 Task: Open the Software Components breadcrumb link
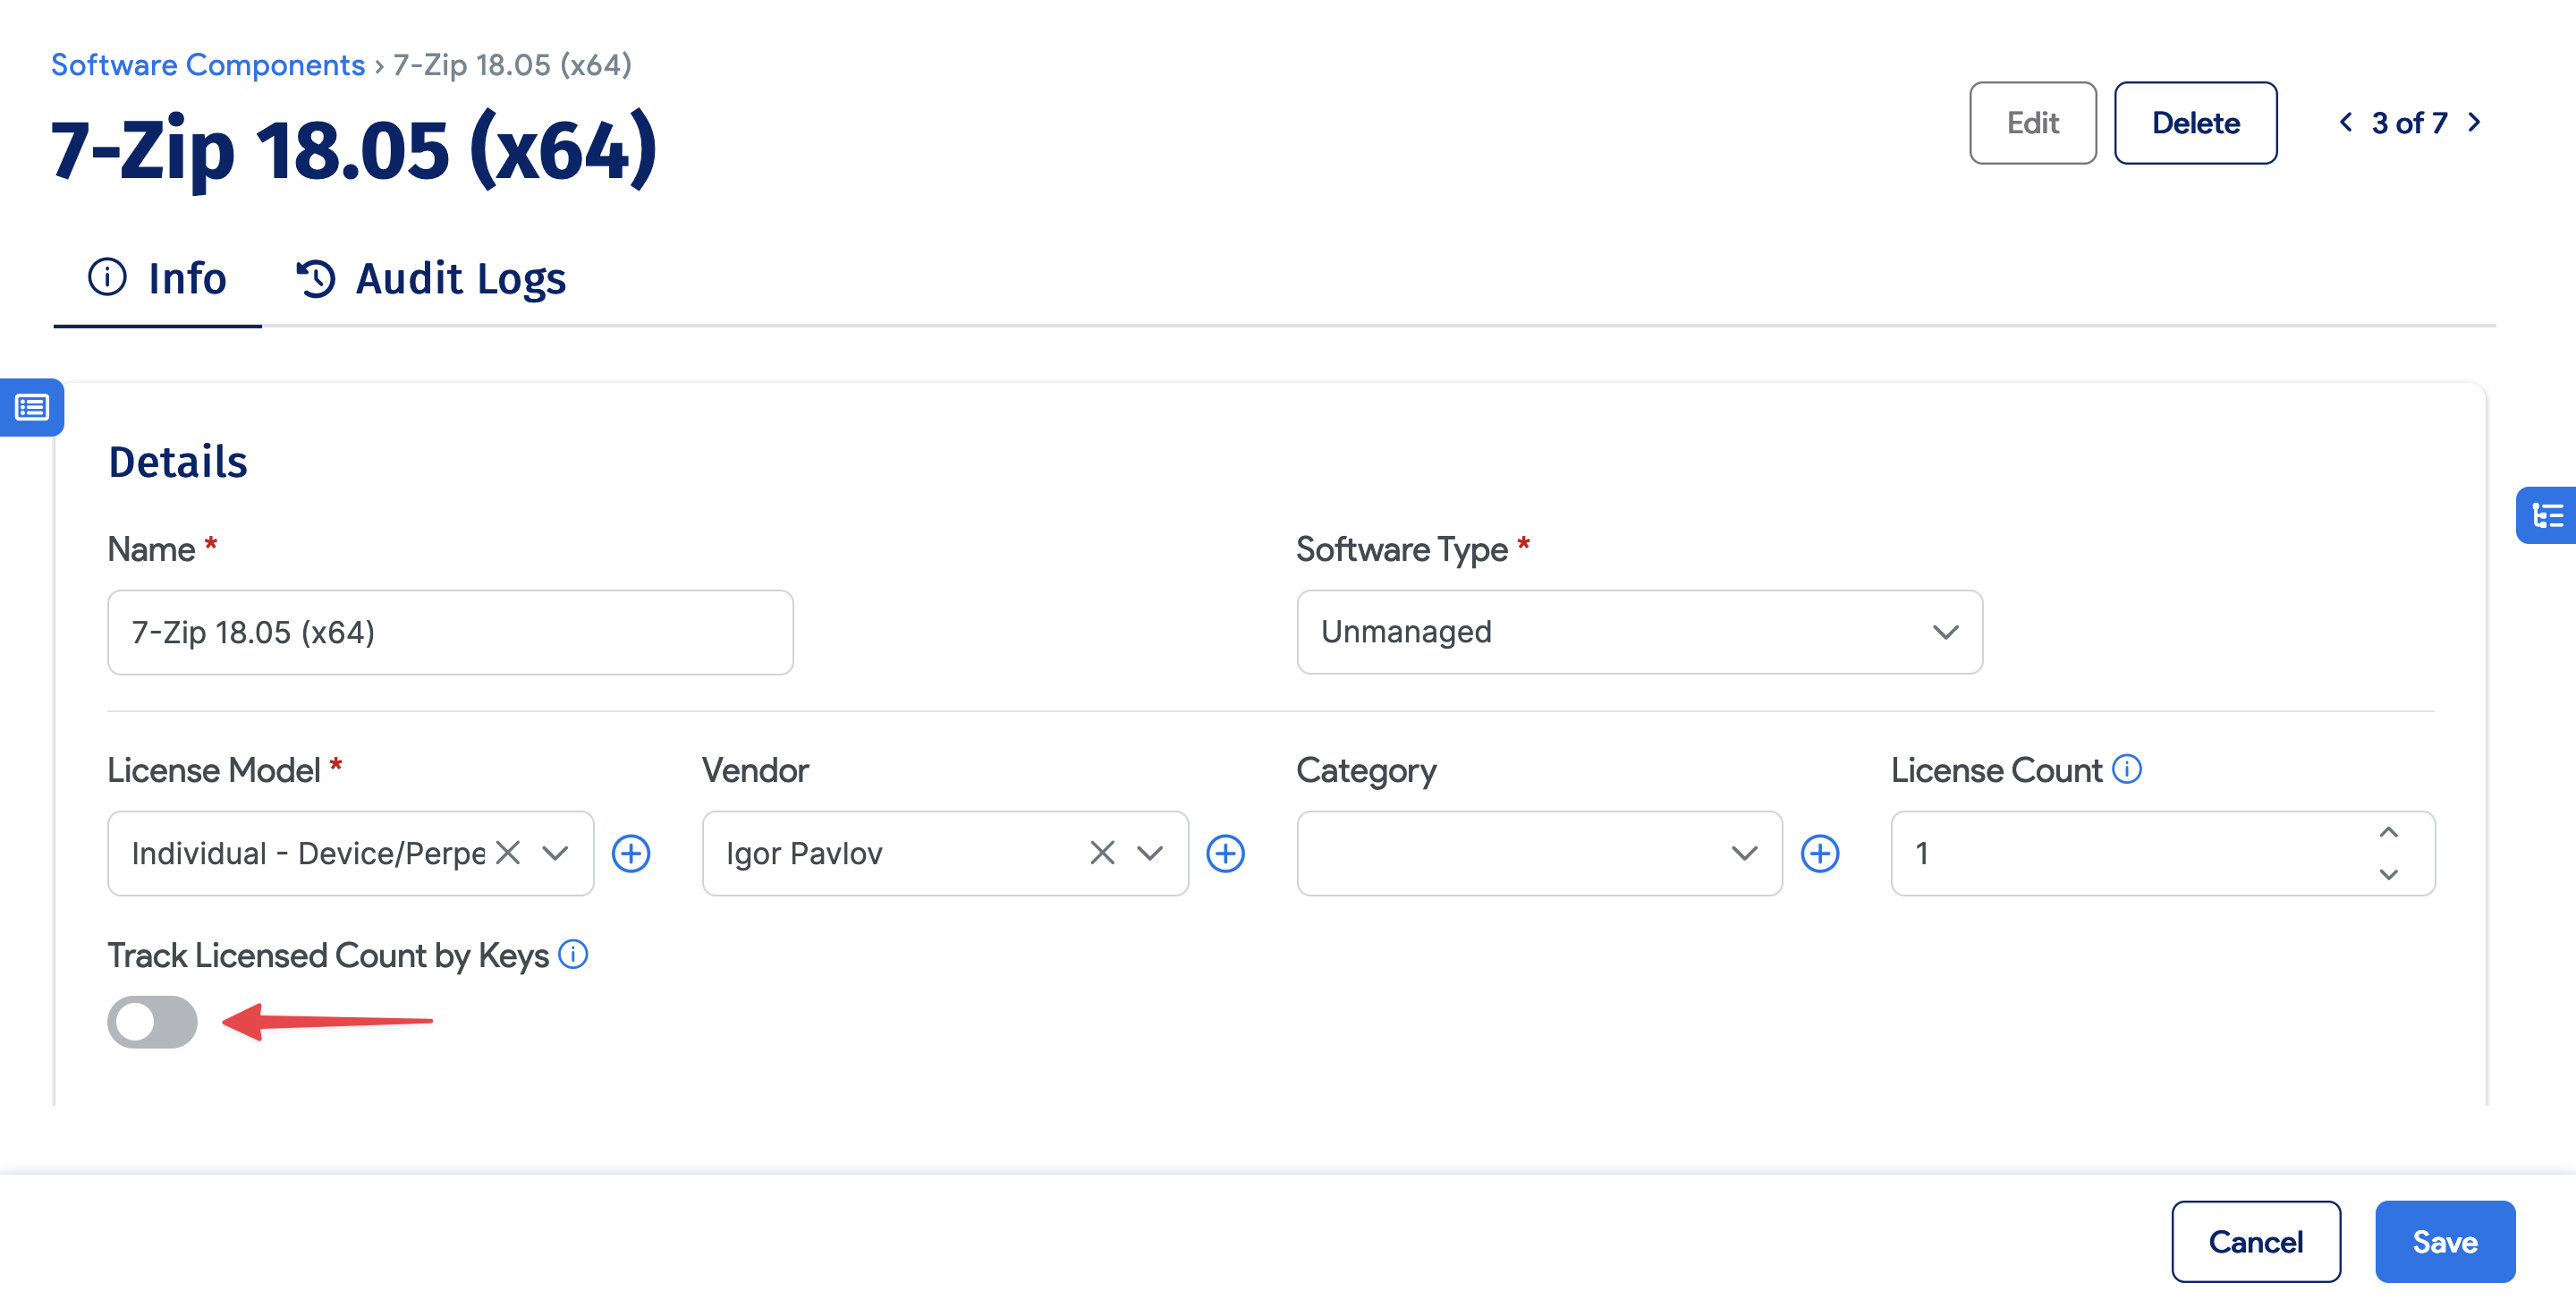208,65
